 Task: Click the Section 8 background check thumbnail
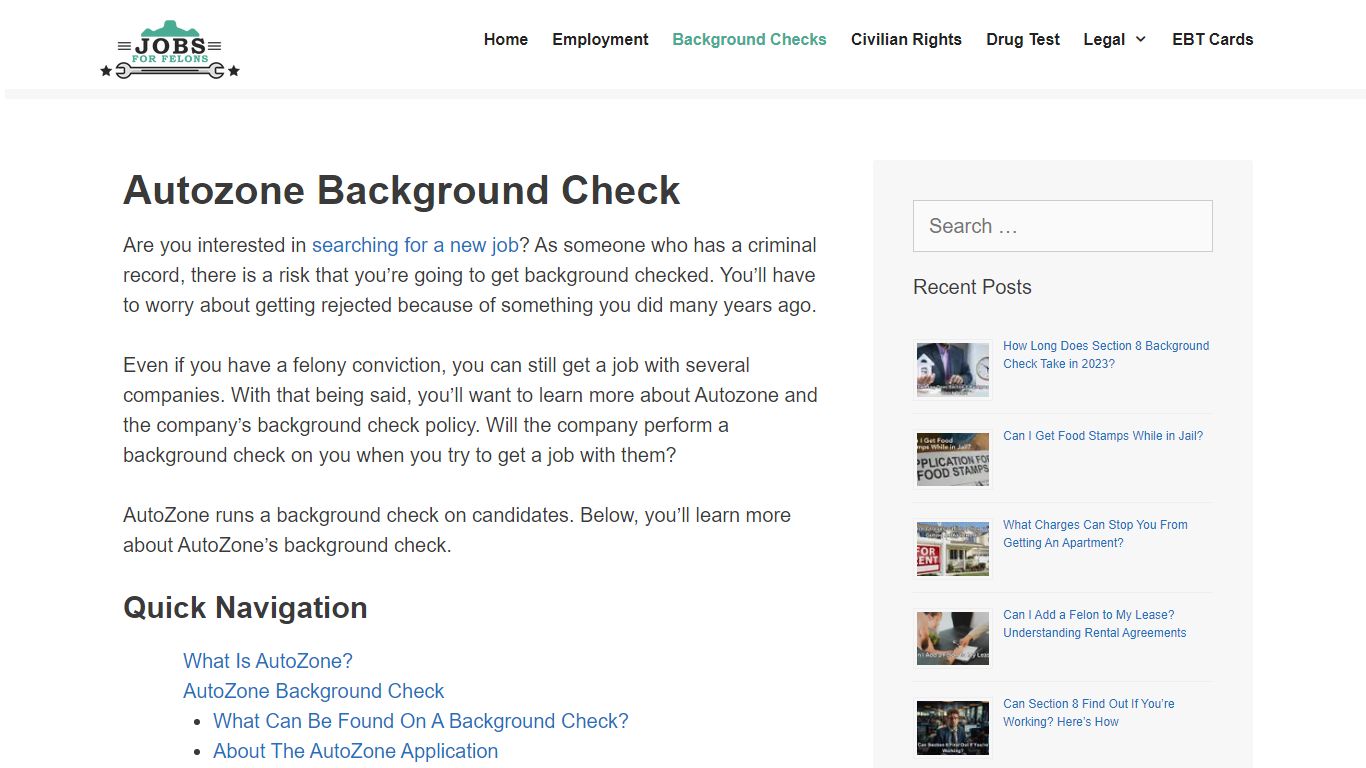click(953, 370)
